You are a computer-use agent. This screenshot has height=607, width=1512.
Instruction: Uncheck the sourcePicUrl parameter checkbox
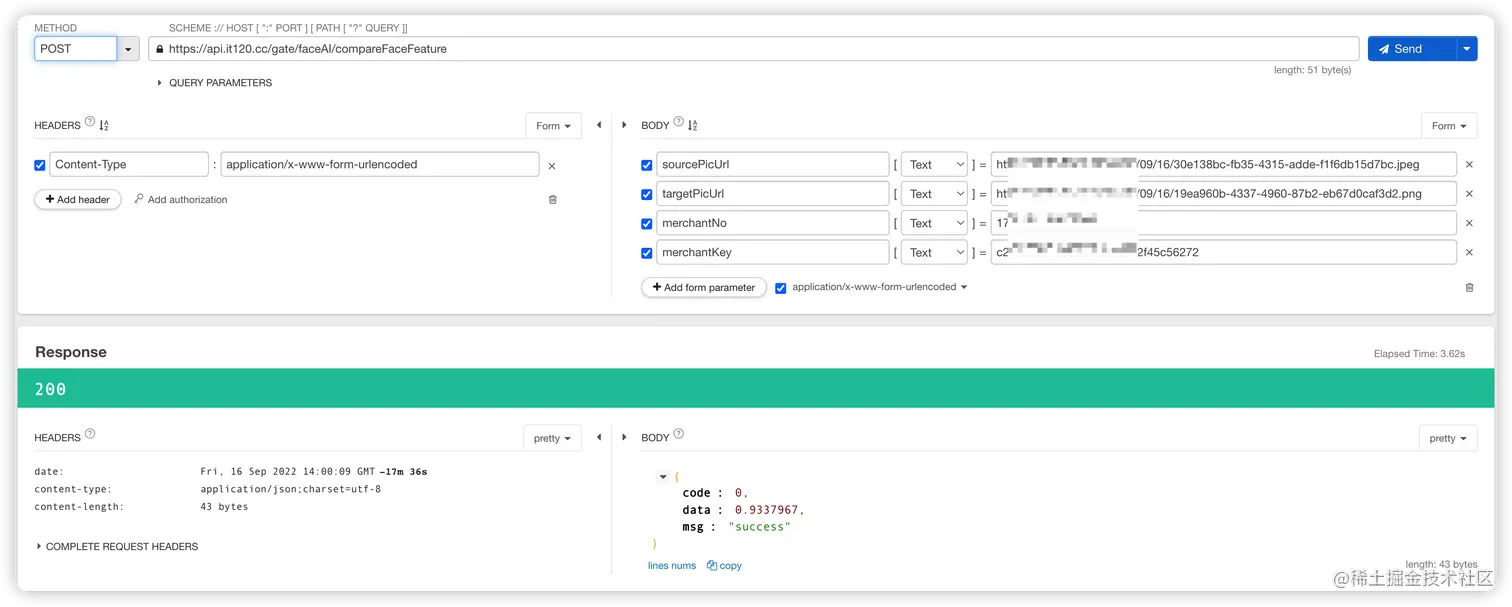(647, 165)
